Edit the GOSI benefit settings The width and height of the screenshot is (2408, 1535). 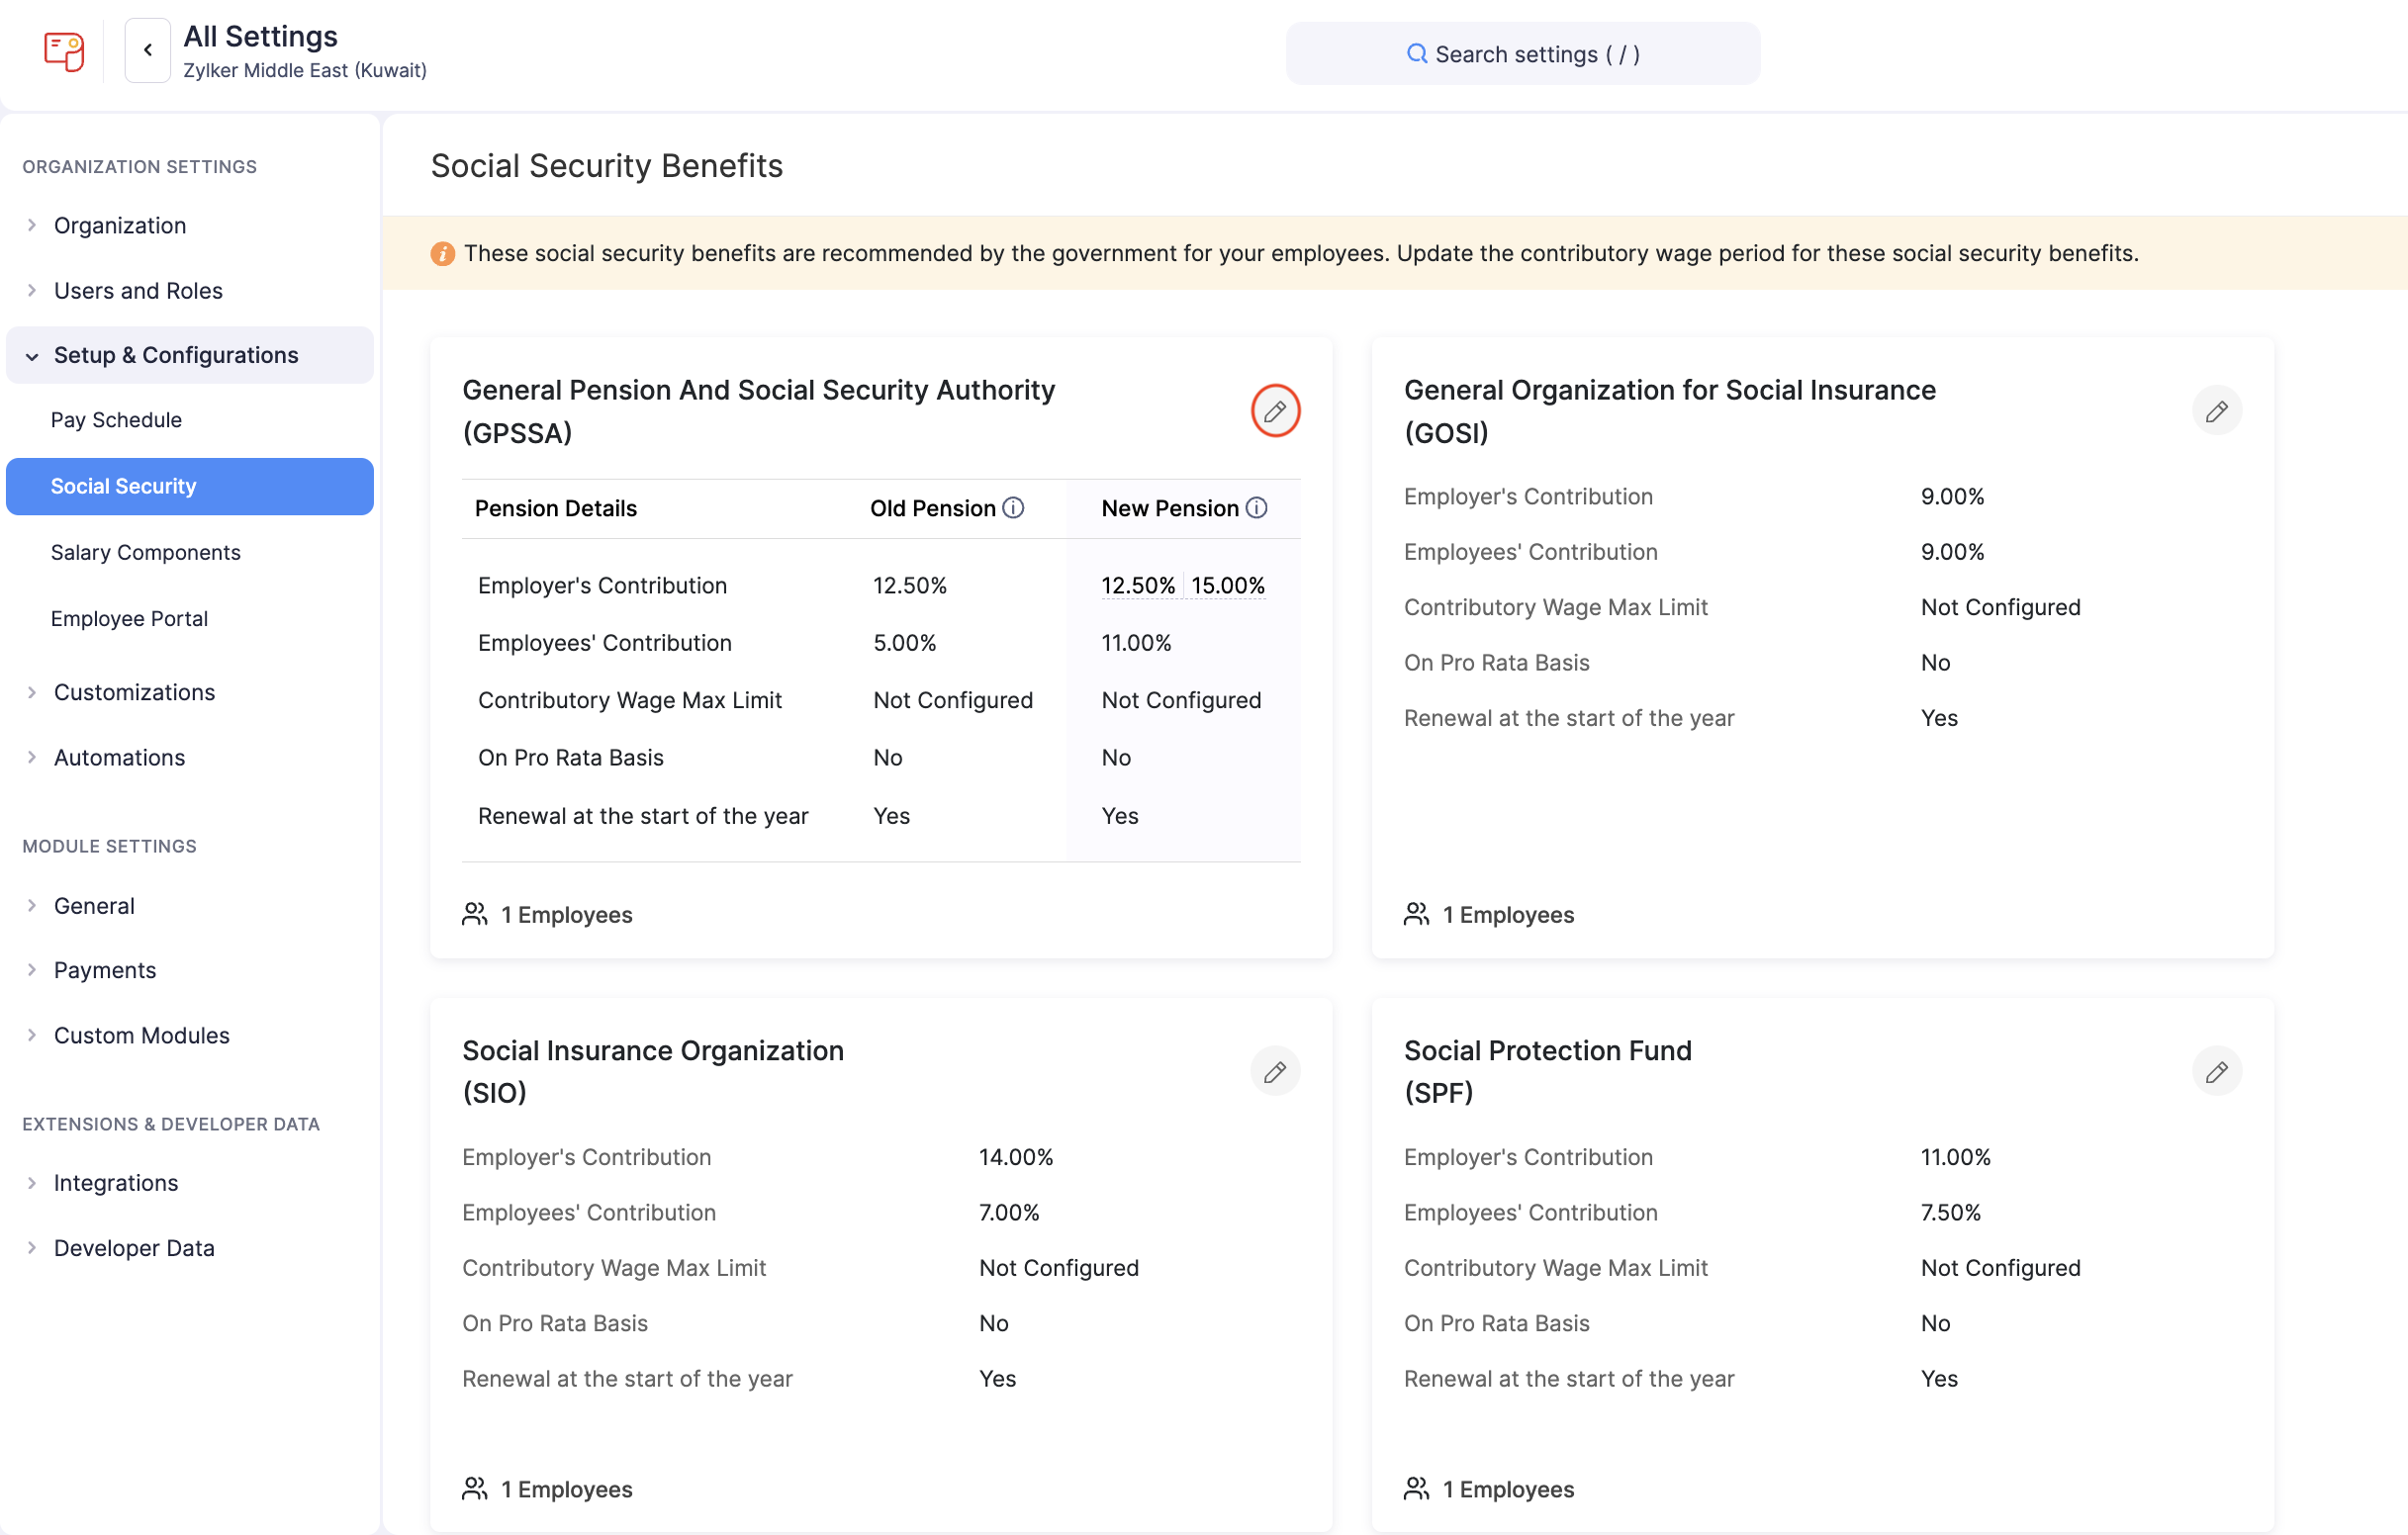point(2216,411)
